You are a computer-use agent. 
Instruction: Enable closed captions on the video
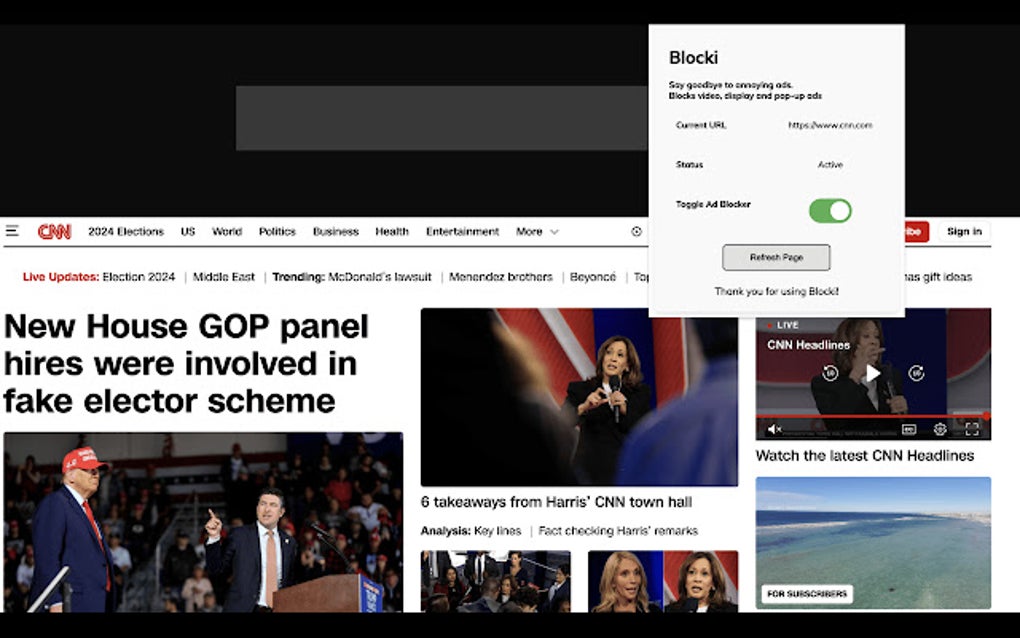click(908, 429)
